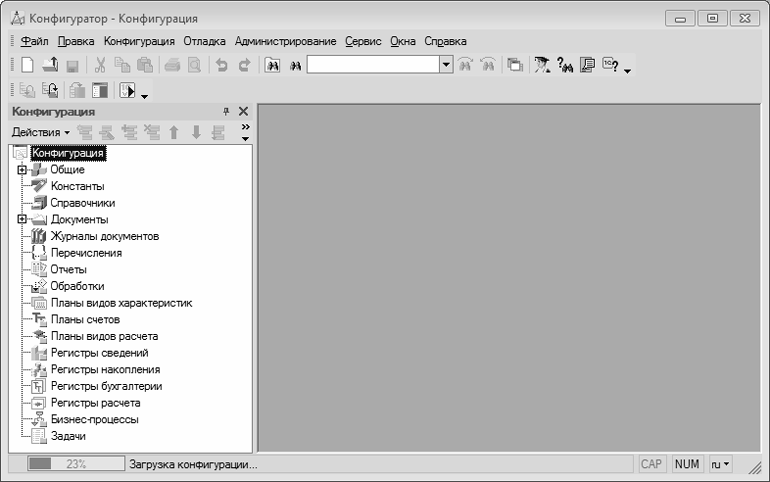Toggle the CAP indicator in status bar

[651, 465]
